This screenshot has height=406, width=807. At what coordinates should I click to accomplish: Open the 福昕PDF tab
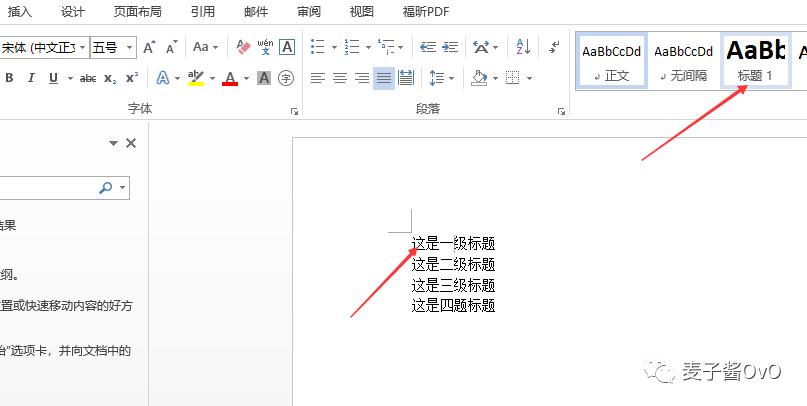click(x=426, y=12)
